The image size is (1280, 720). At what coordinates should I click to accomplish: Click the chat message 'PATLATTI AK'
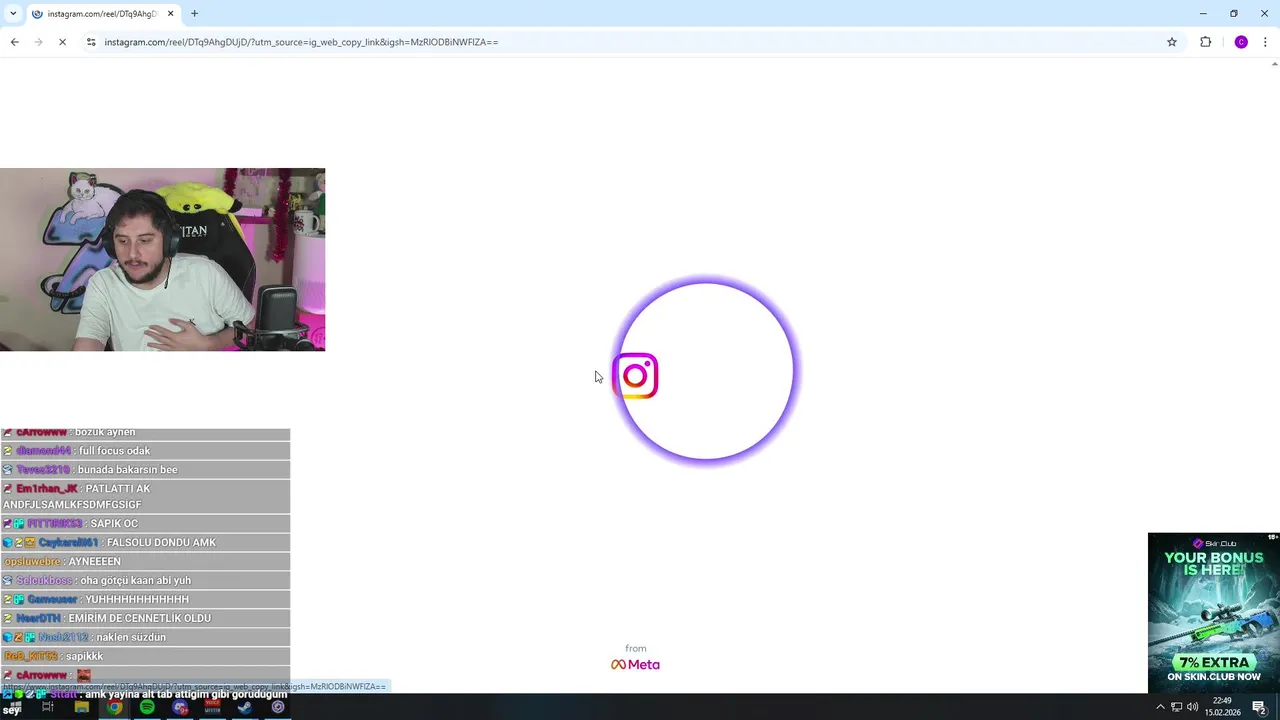pos(117,489)
